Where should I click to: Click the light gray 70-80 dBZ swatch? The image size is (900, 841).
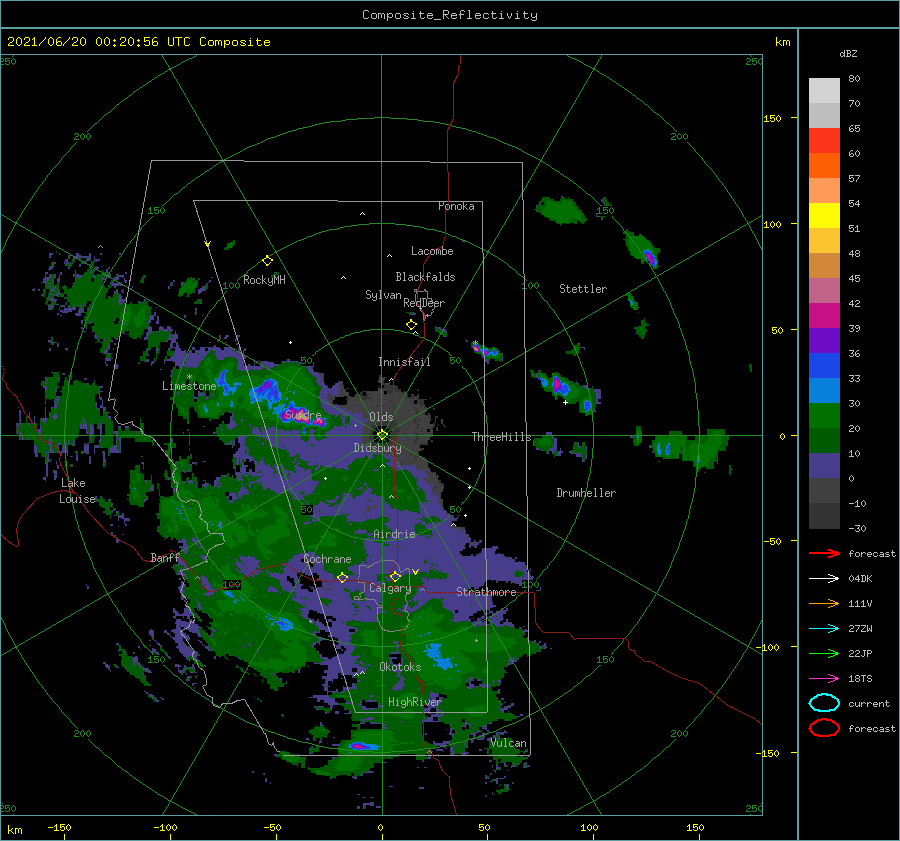824,91
